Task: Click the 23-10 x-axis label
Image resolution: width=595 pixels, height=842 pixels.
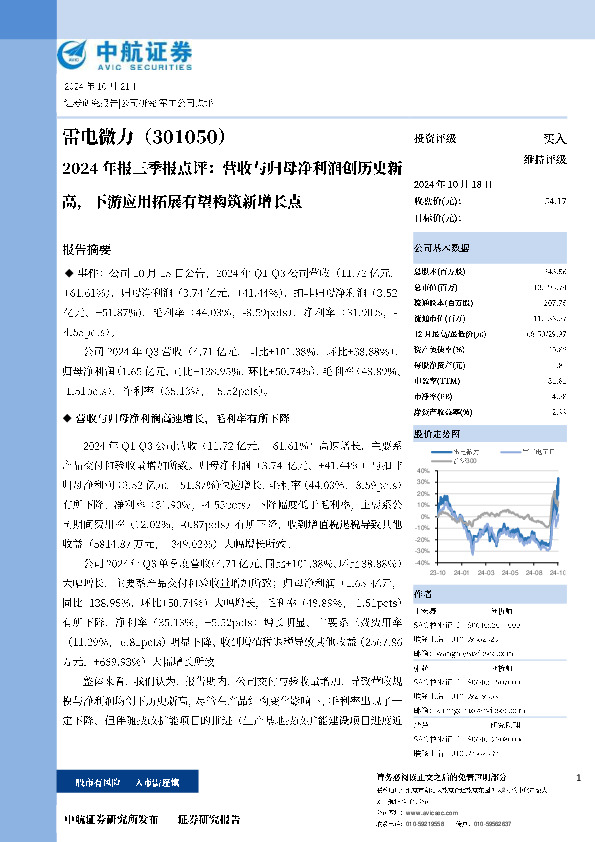Action: [438, 573]
